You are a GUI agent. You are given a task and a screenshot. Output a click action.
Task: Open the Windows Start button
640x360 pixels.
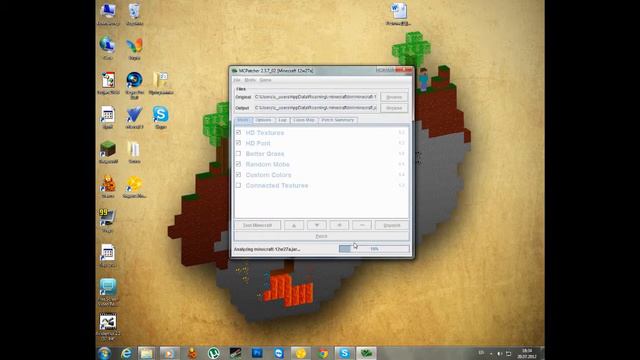(104, 353)
